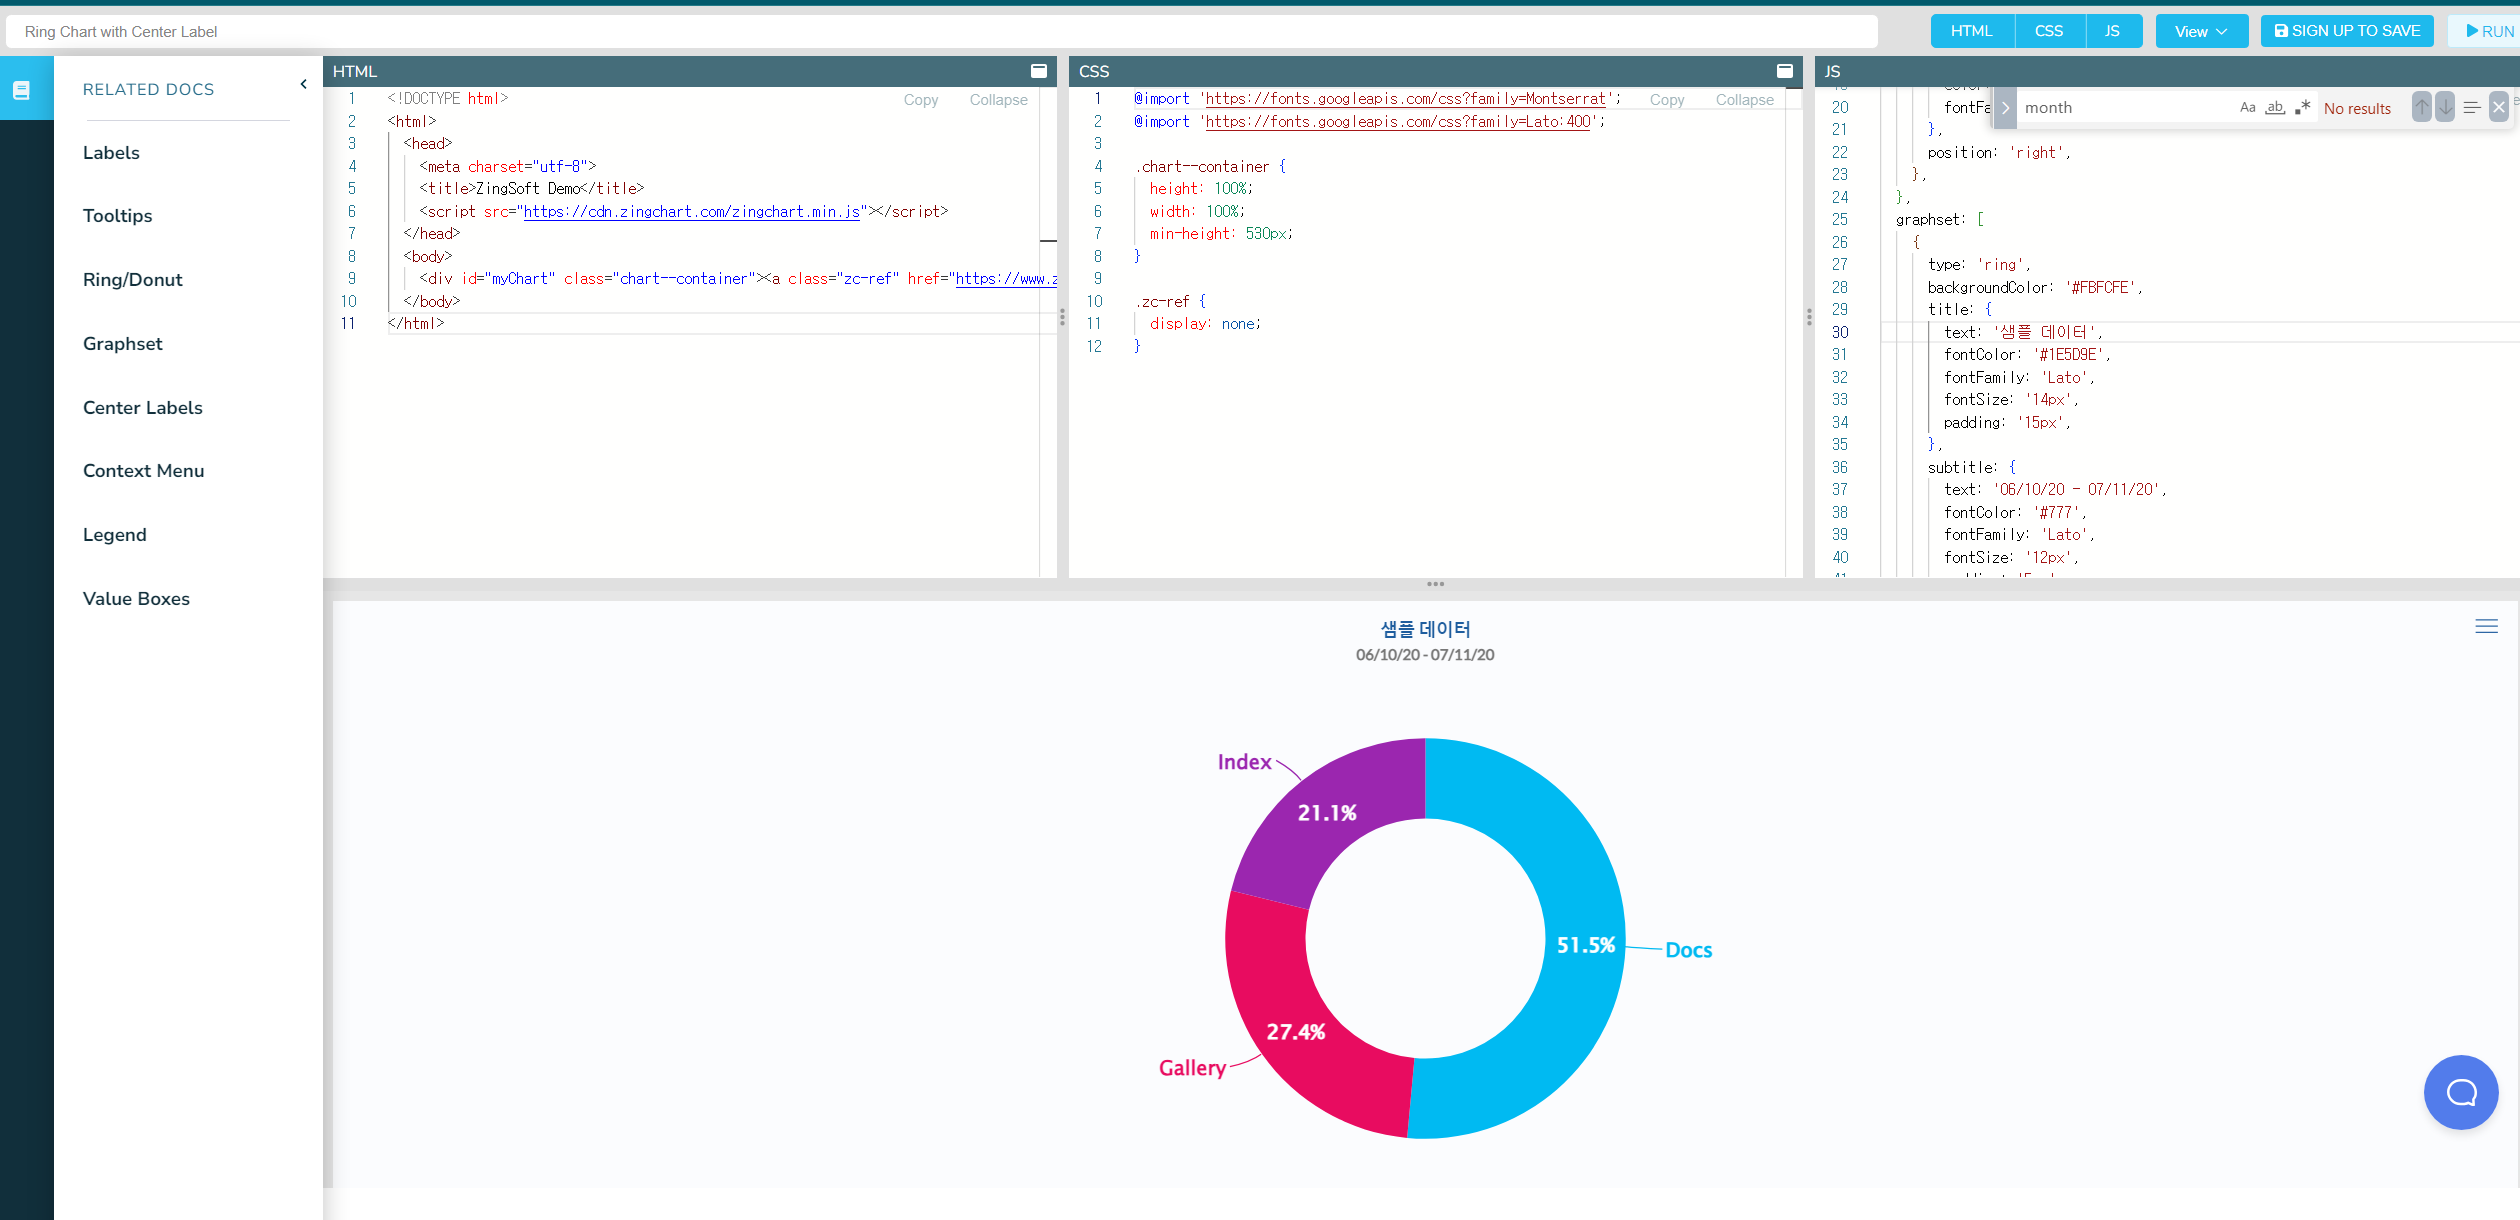Click the Montserrat font import URL
This screenshot has height=1220, width=2520.
(1405, 98)
